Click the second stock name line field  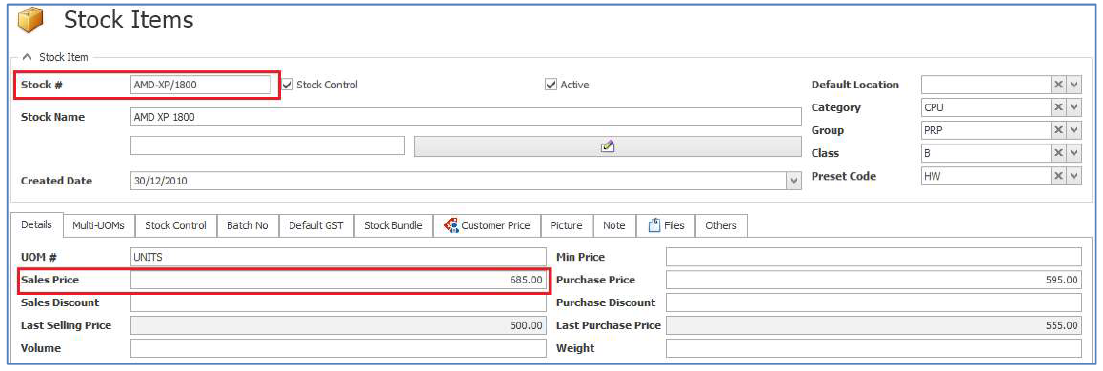point(267,146)
